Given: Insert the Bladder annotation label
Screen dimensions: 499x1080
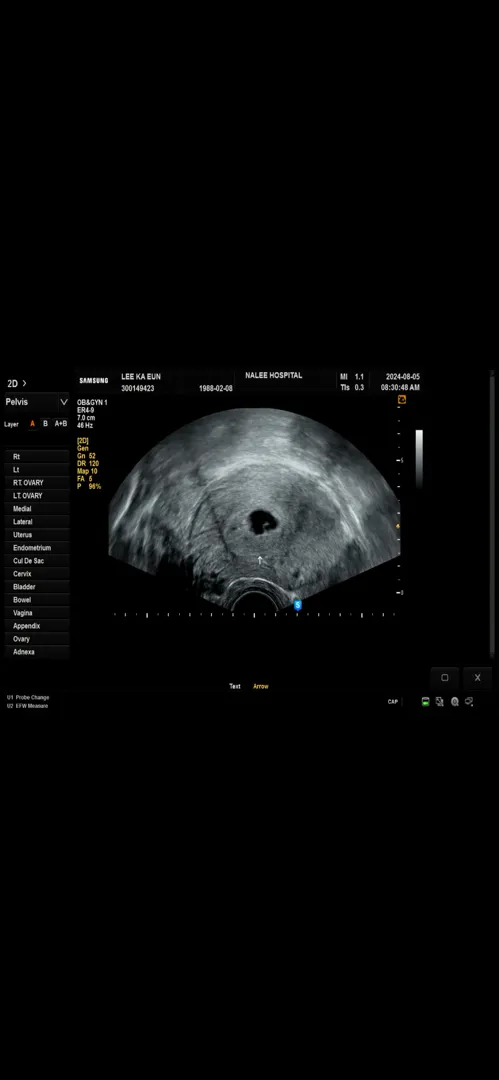Looking at the screenshot, I should [37, 587].
